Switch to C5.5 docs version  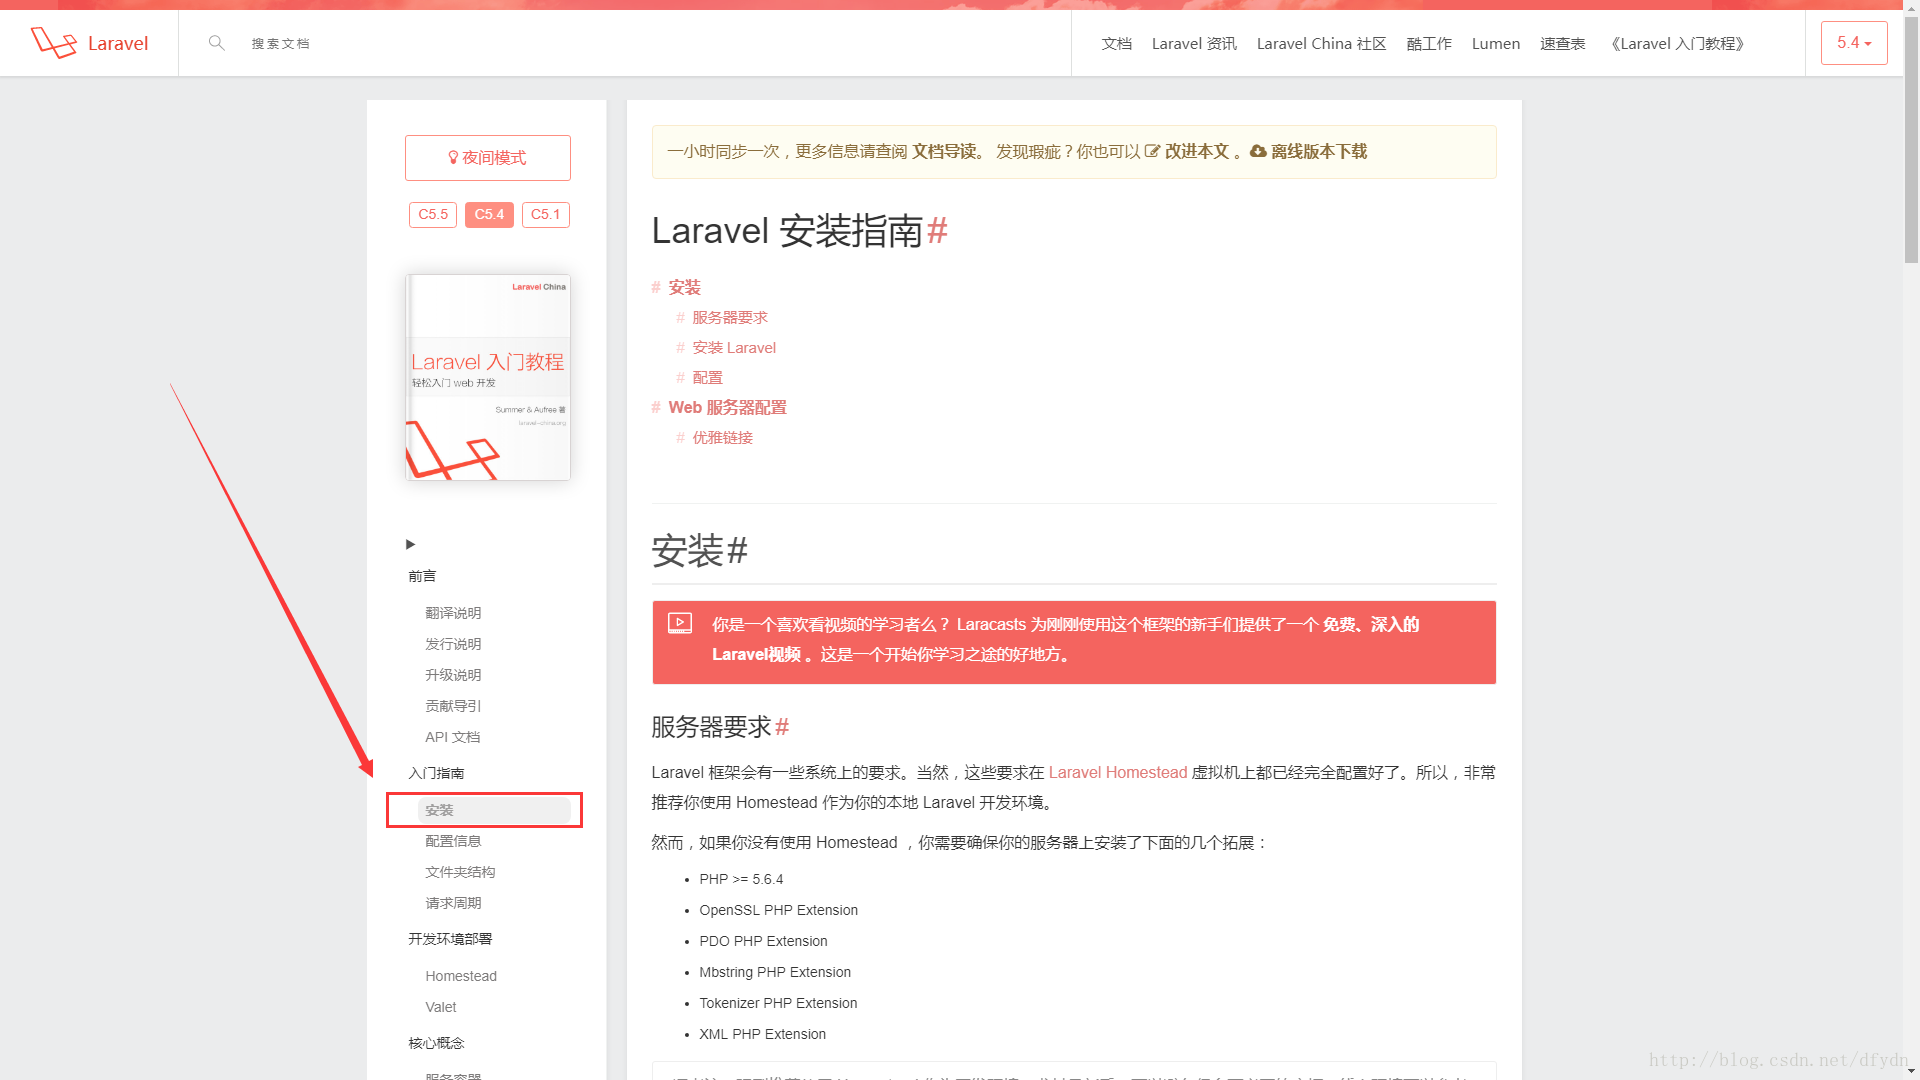[433, 215]
